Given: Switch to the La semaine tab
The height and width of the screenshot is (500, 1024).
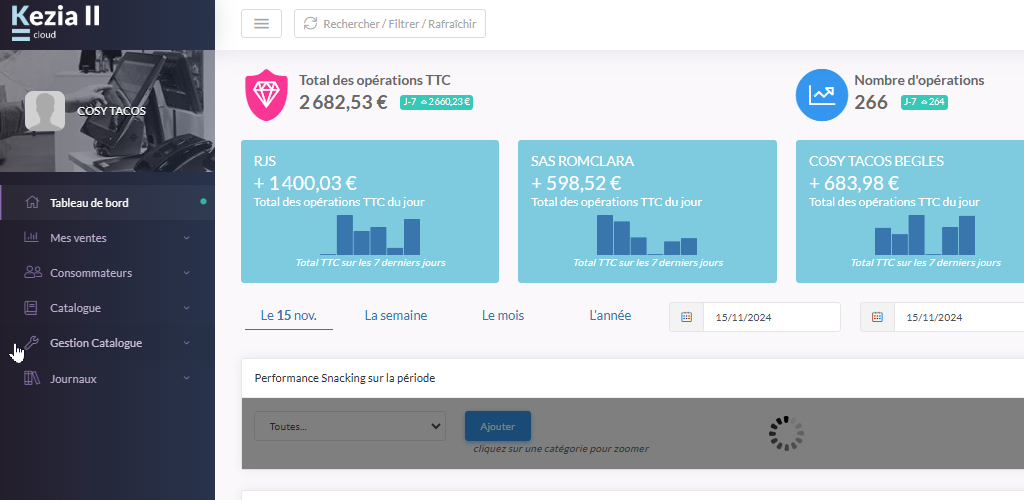Looking at the screenshot, I should point(396,316).
